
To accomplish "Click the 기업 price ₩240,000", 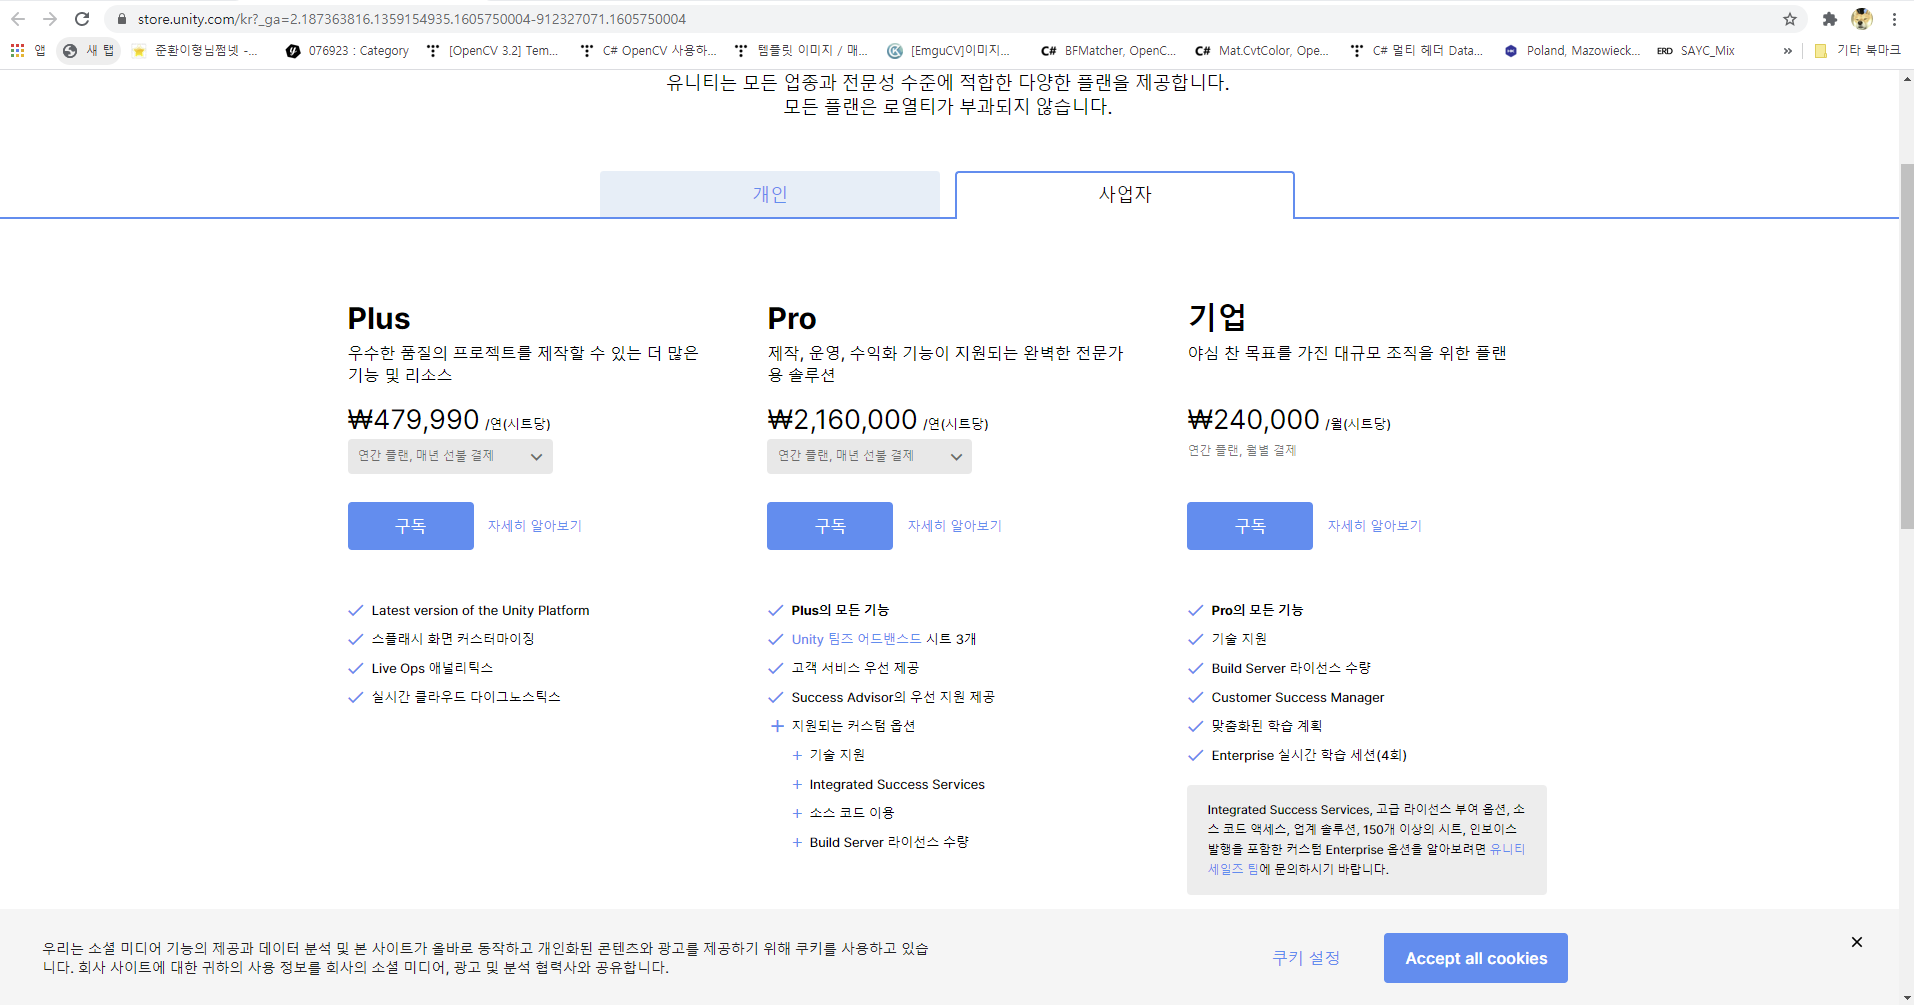I will click(x=1253, y=420).
